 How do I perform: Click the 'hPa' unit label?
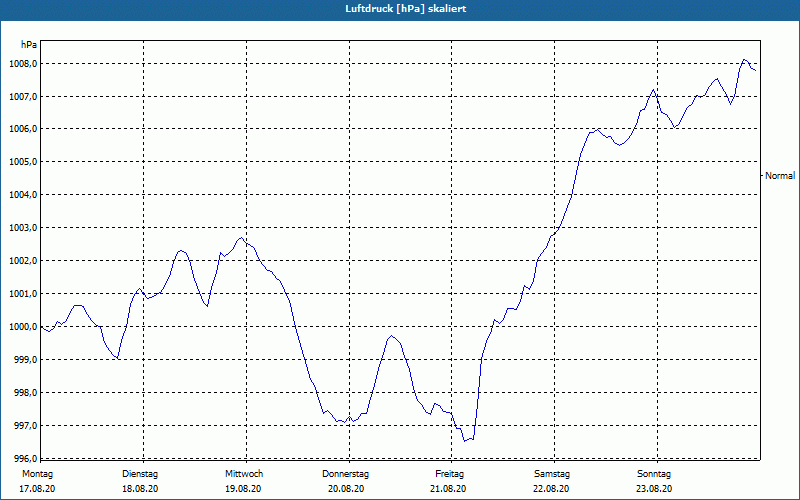coord(29,45)
